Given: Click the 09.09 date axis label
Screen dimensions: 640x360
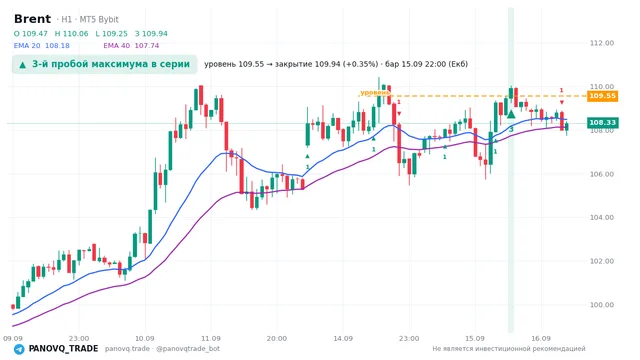Looking at the screenshot, I should coord(13,338).
